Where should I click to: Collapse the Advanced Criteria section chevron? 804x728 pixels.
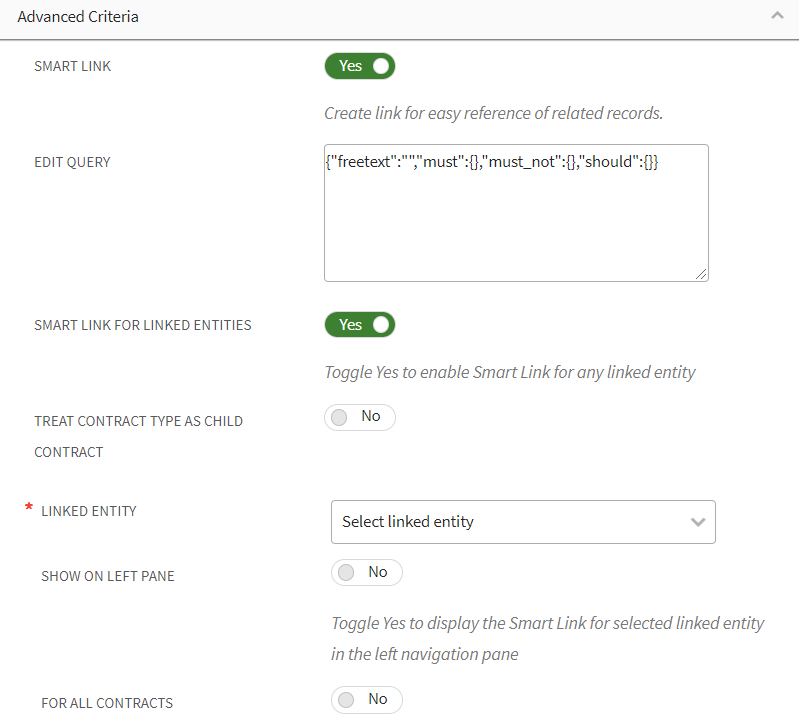(x=776, y=17)
